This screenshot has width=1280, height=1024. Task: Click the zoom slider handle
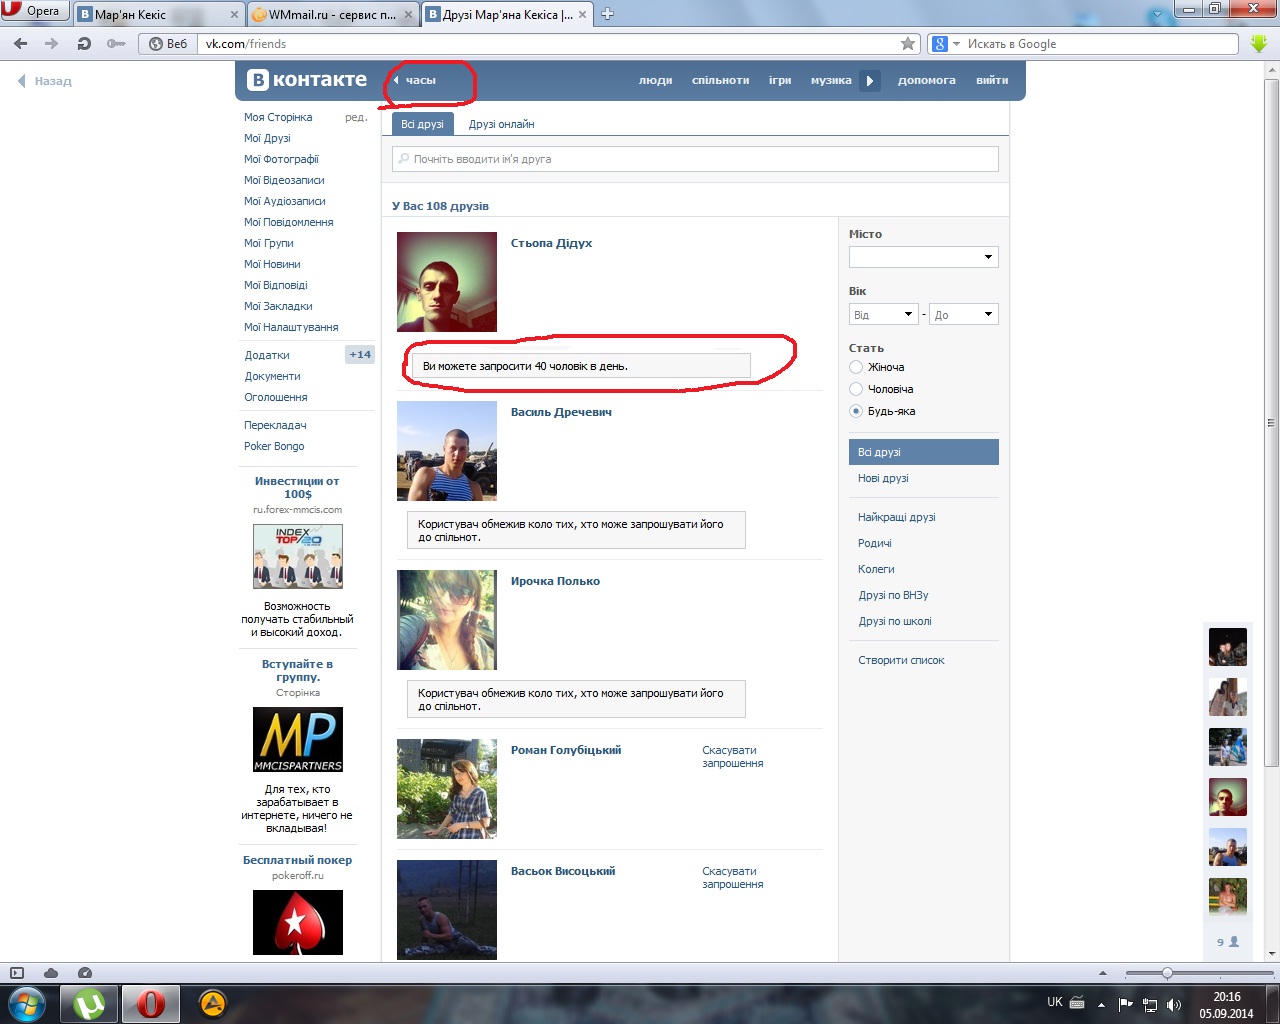[x=1167, y=973]
